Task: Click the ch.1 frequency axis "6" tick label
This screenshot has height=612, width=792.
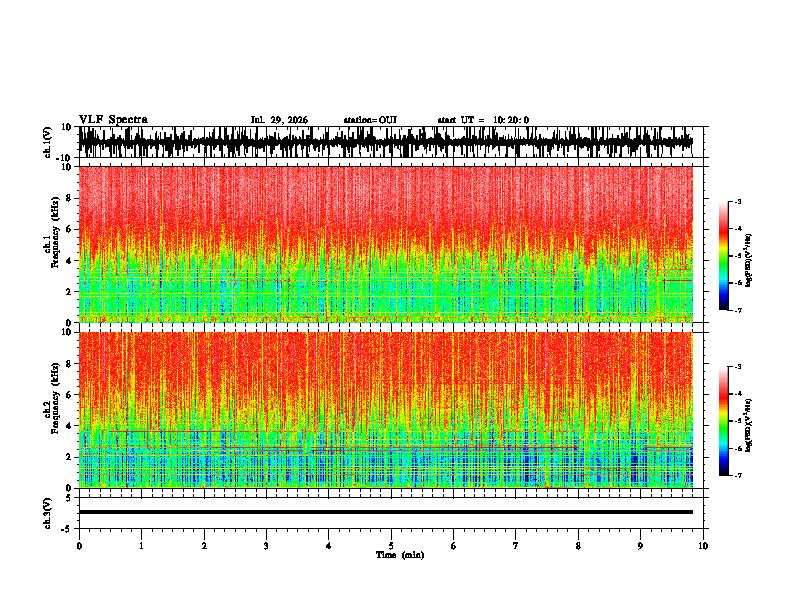Action: 69,230
